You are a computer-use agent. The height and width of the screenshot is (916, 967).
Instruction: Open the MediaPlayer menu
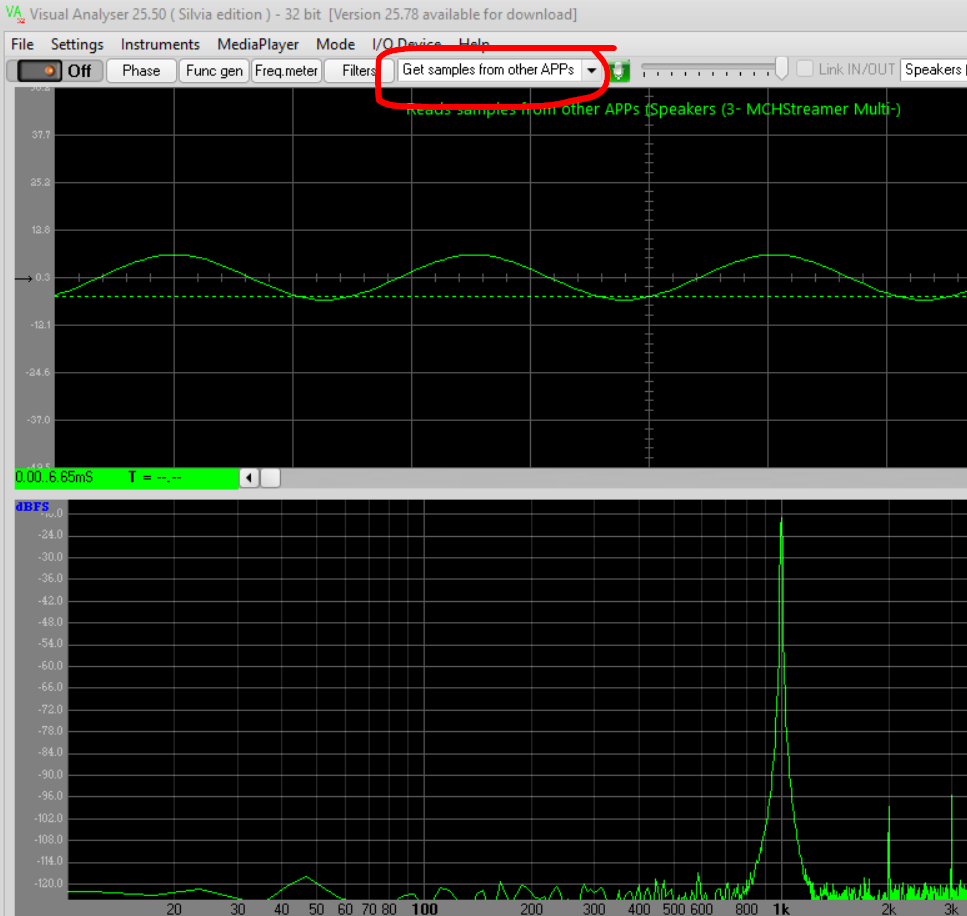tap(258, 44)
